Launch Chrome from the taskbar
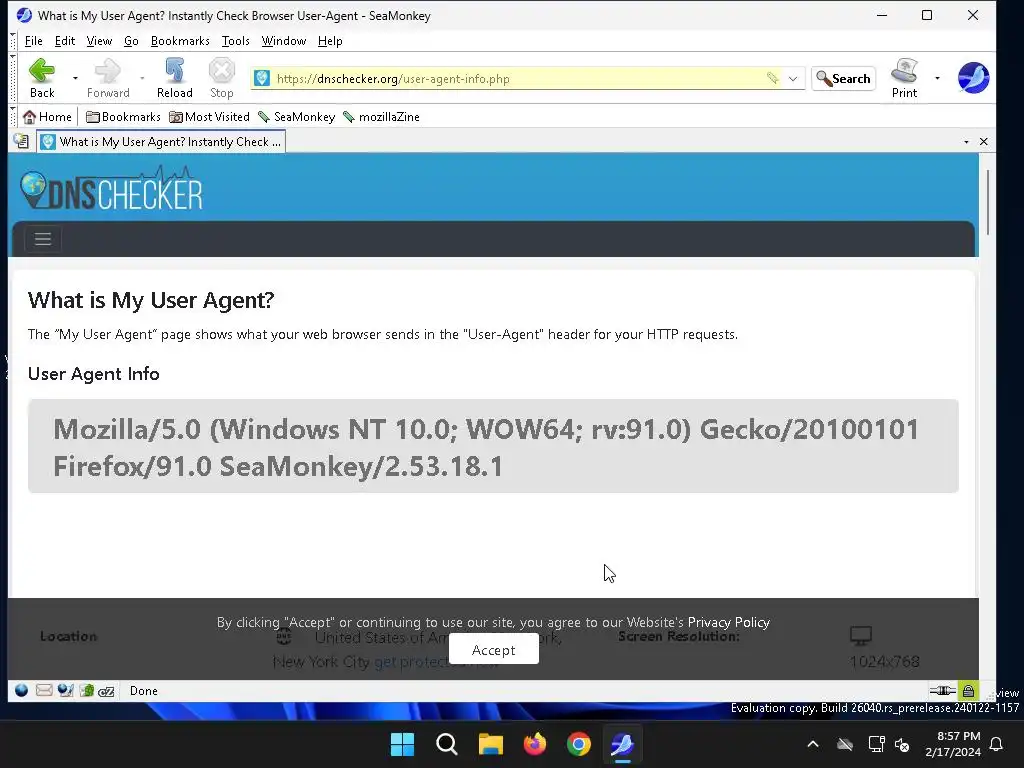Viewport: 1024px width, 768px height. (x=579, y=744)
